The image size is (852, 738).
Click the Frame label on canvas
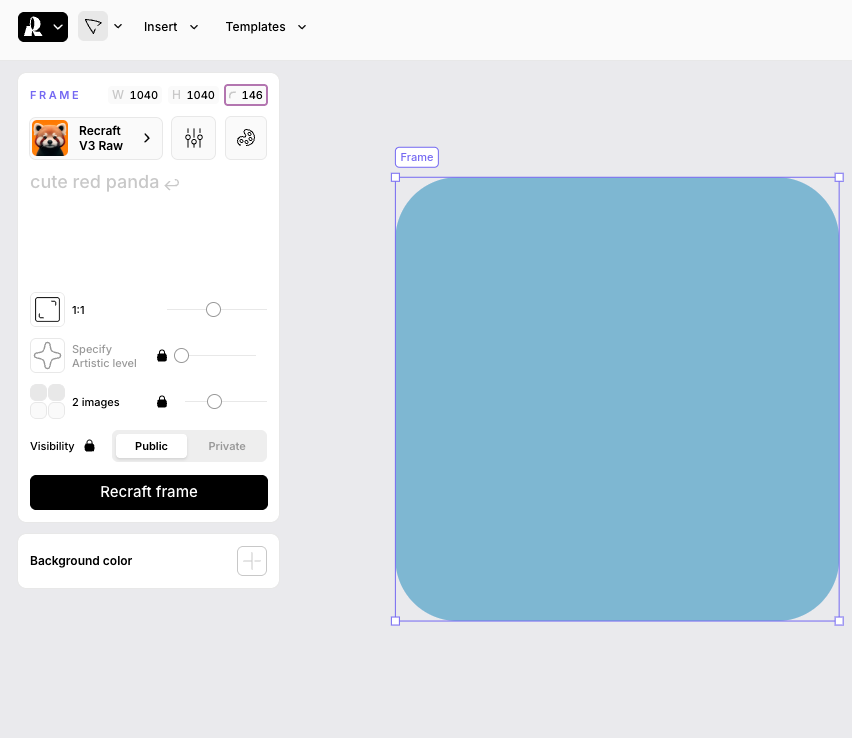click(x=417, y=157)
